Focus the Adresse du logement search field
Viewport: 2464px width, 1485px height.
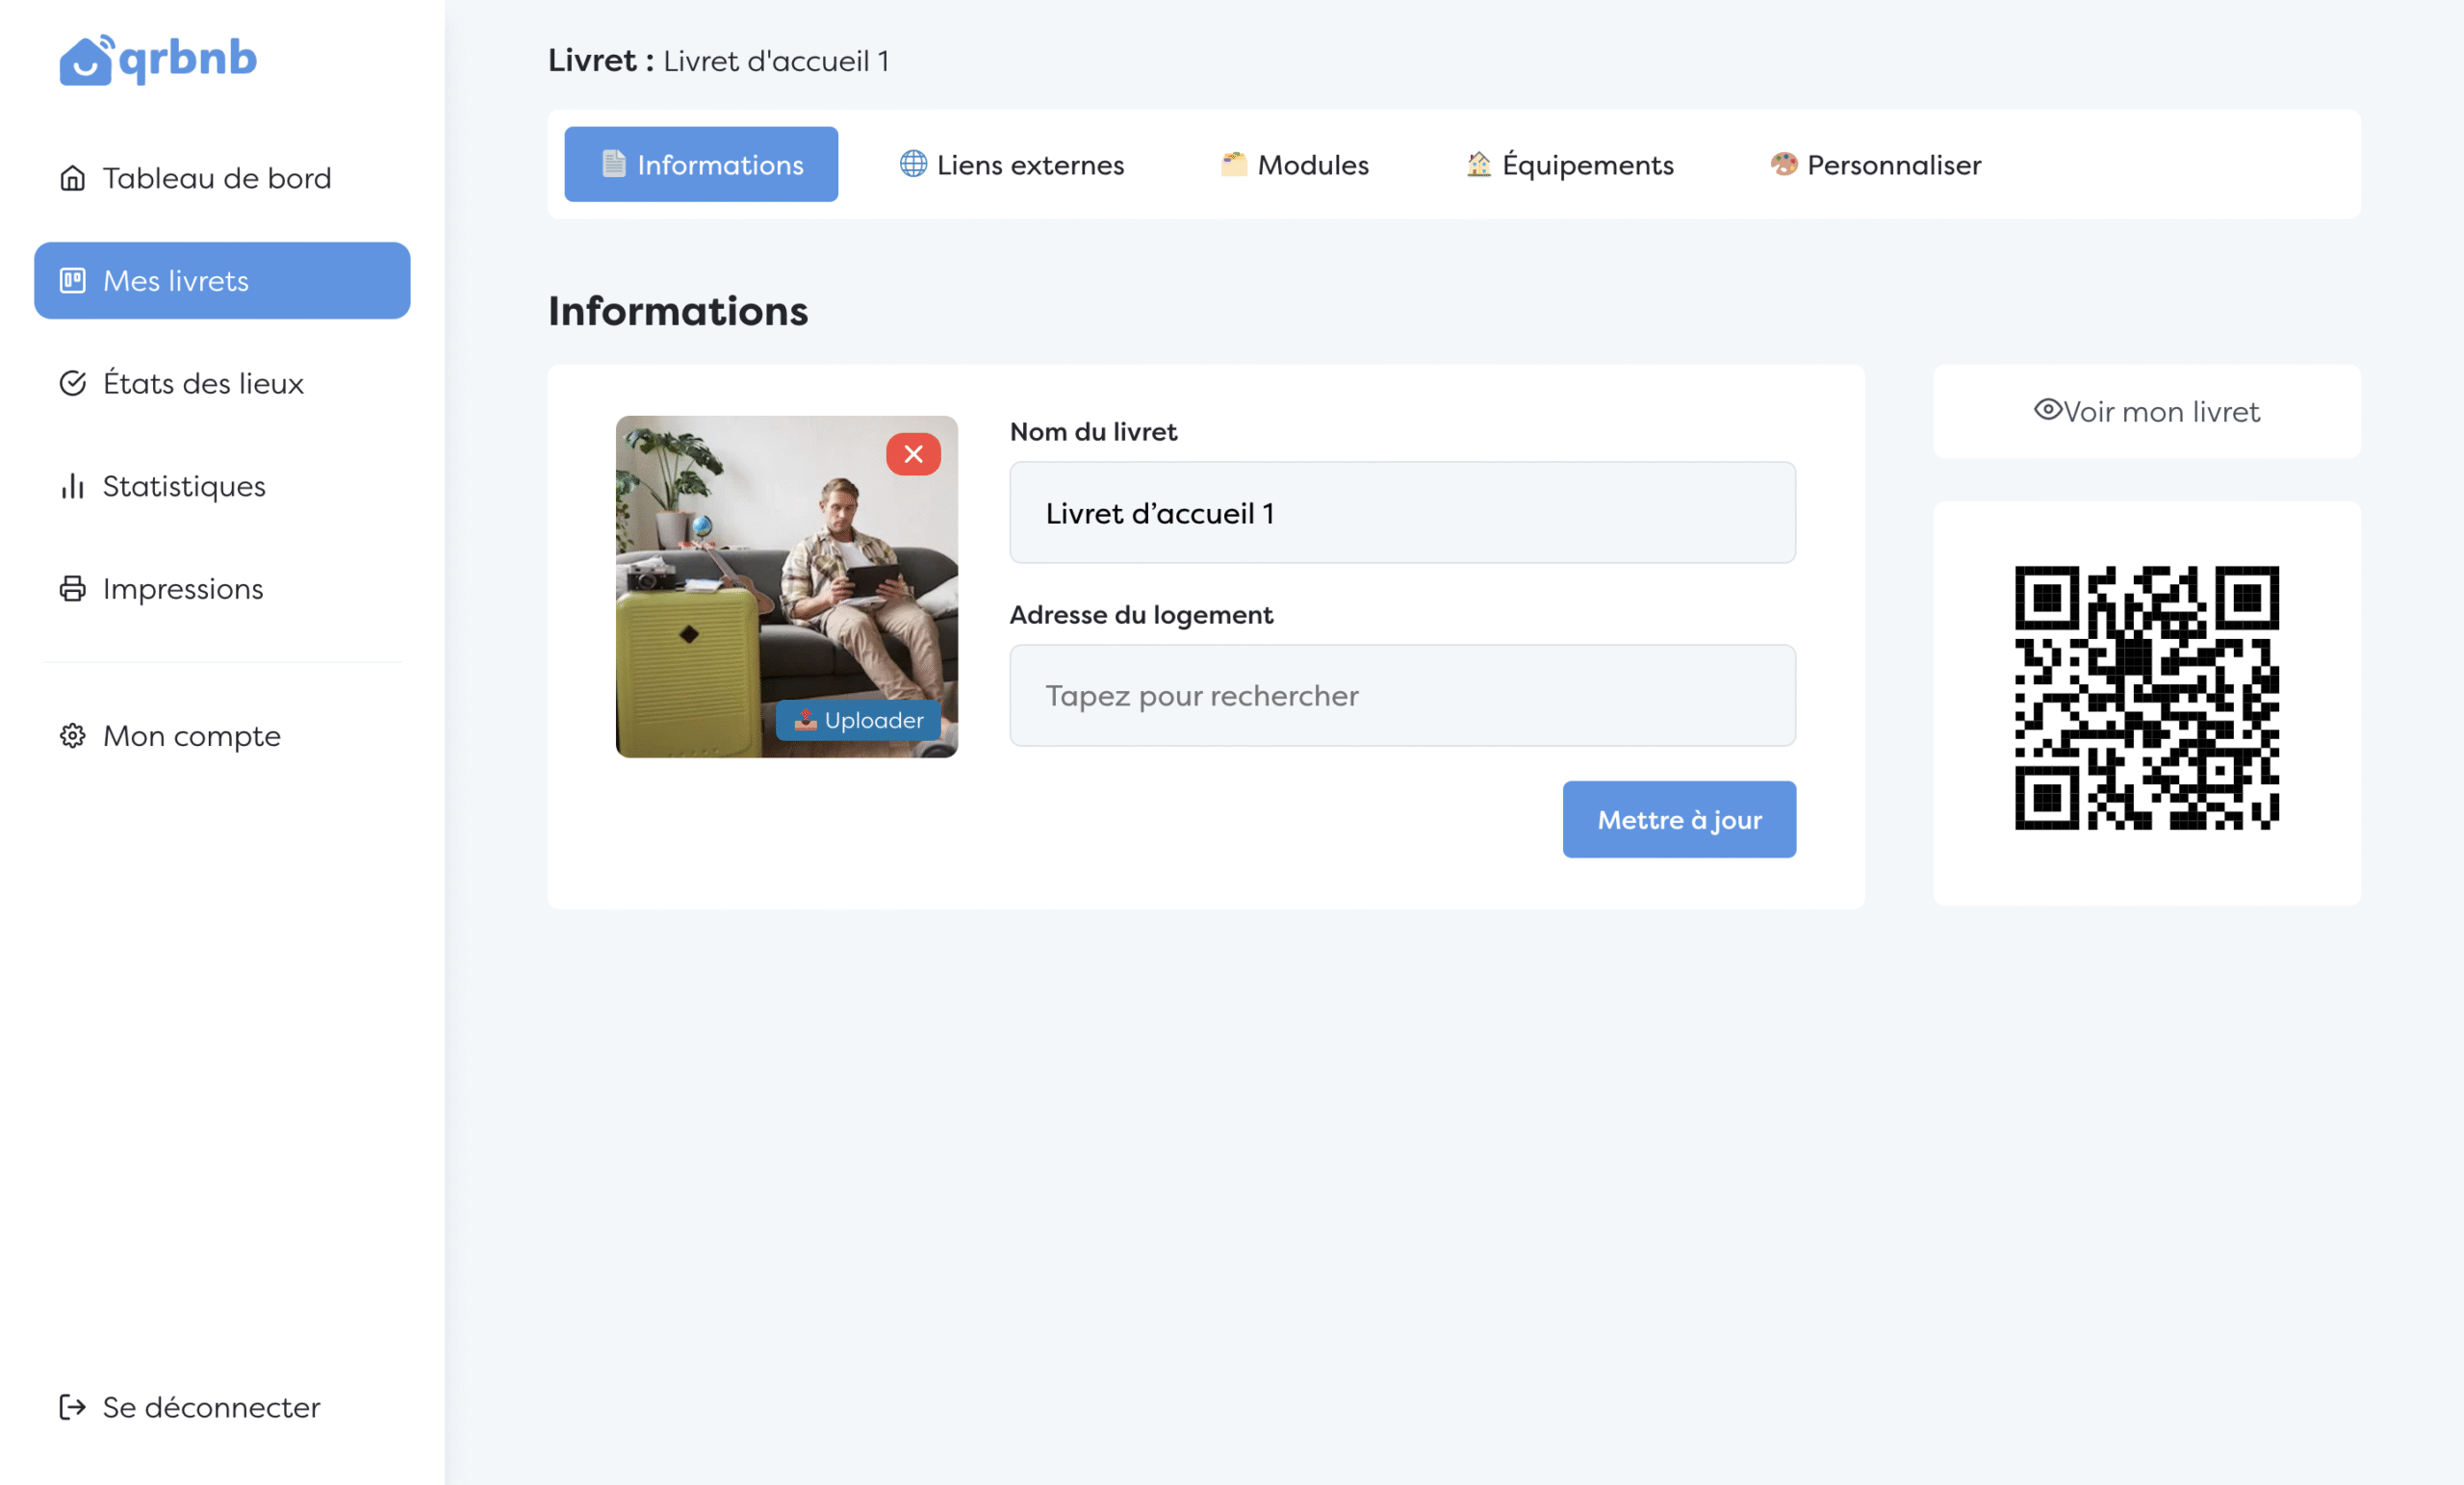tap(1402, 696)
